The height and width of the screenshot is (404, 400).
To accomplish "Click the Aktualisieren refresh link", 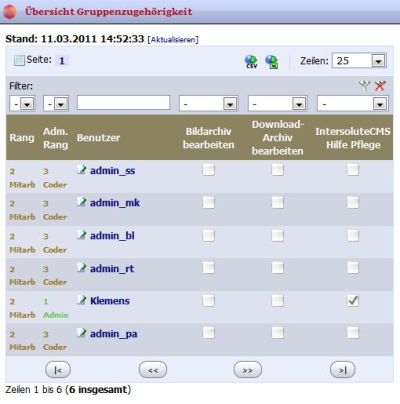I will pos(173,40).
